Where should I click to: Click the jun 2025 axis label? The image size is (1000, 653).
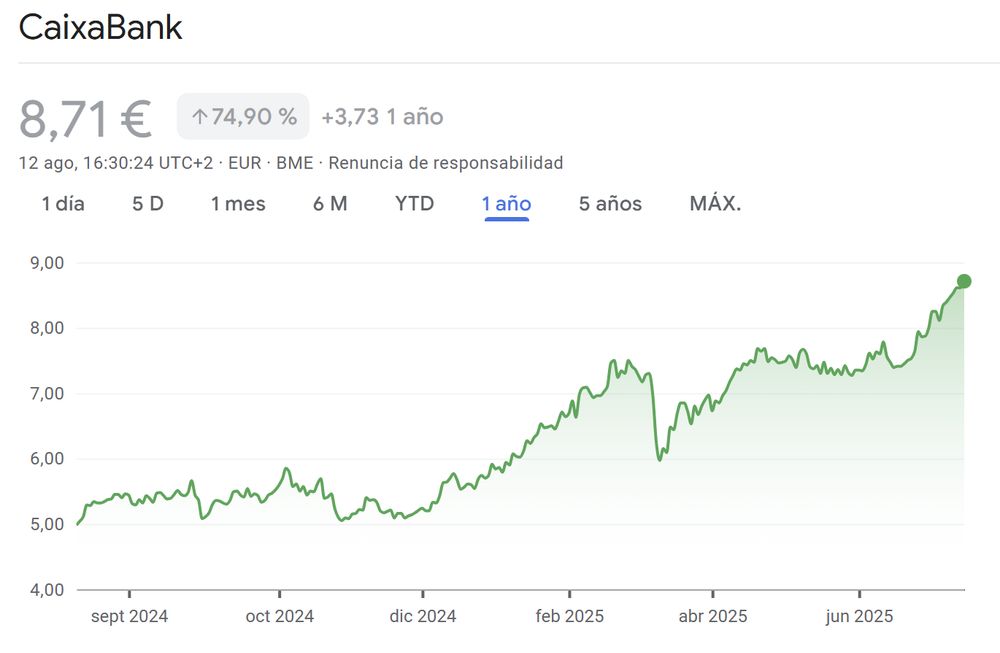coord(859,617)
